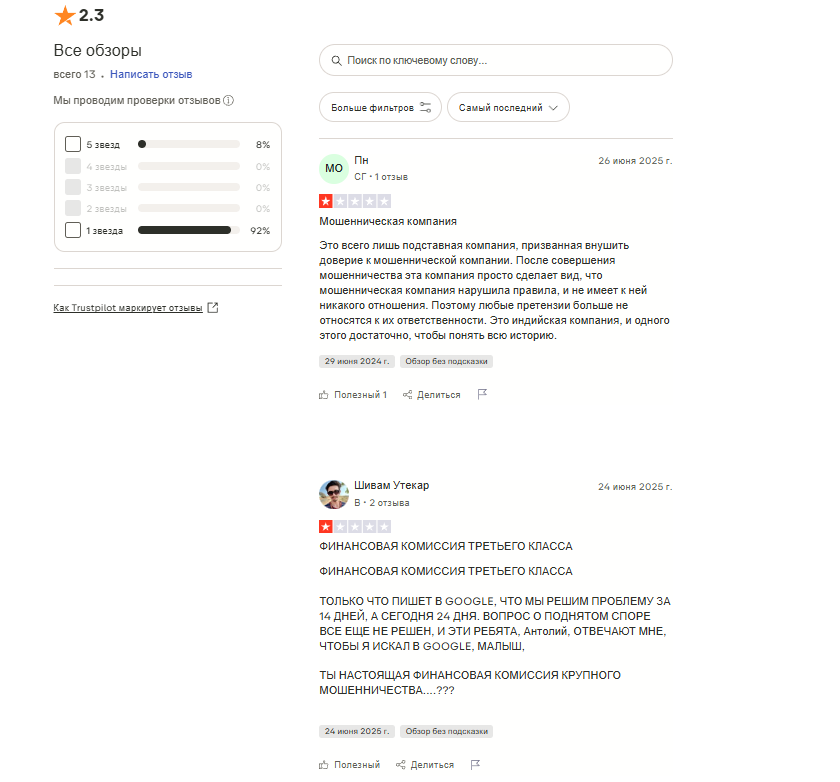Open Шивам Утекар's profile photo
Screen dimensions: 840x782
point(334,494)
